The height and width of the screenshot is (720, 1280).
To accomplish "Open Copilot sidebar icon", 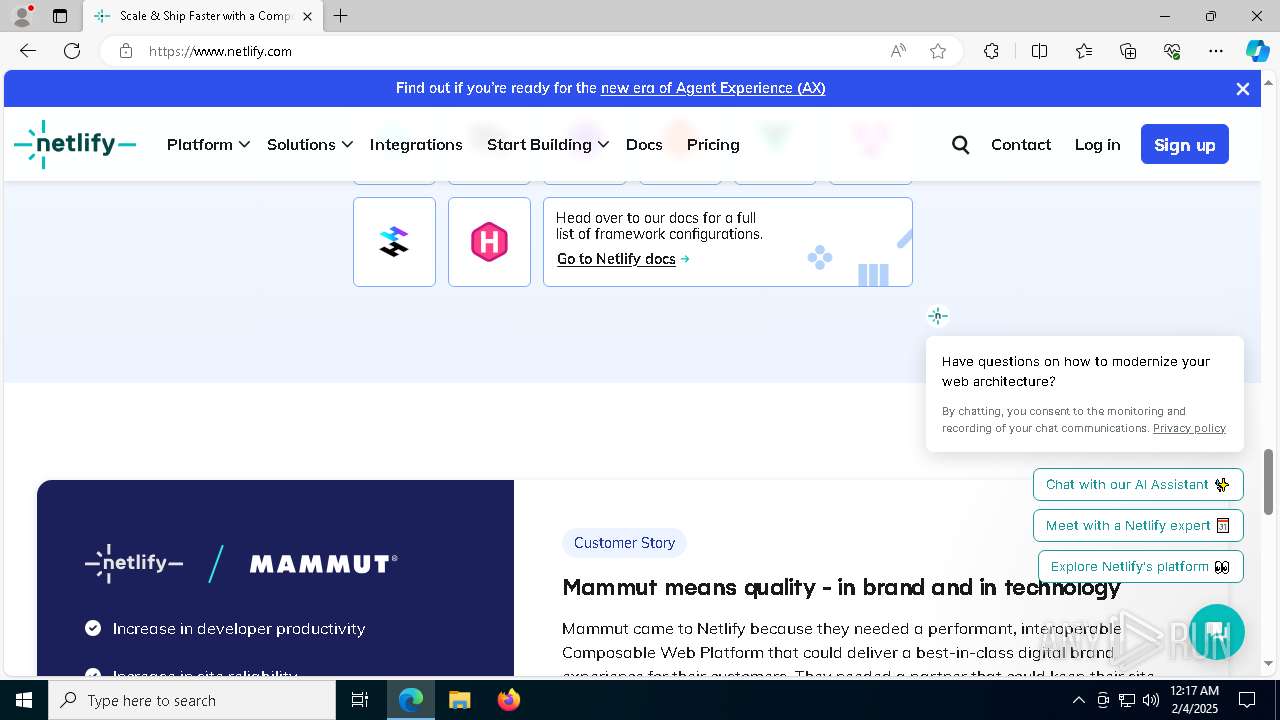I will pyautogui.click(x=1257, y=51).
